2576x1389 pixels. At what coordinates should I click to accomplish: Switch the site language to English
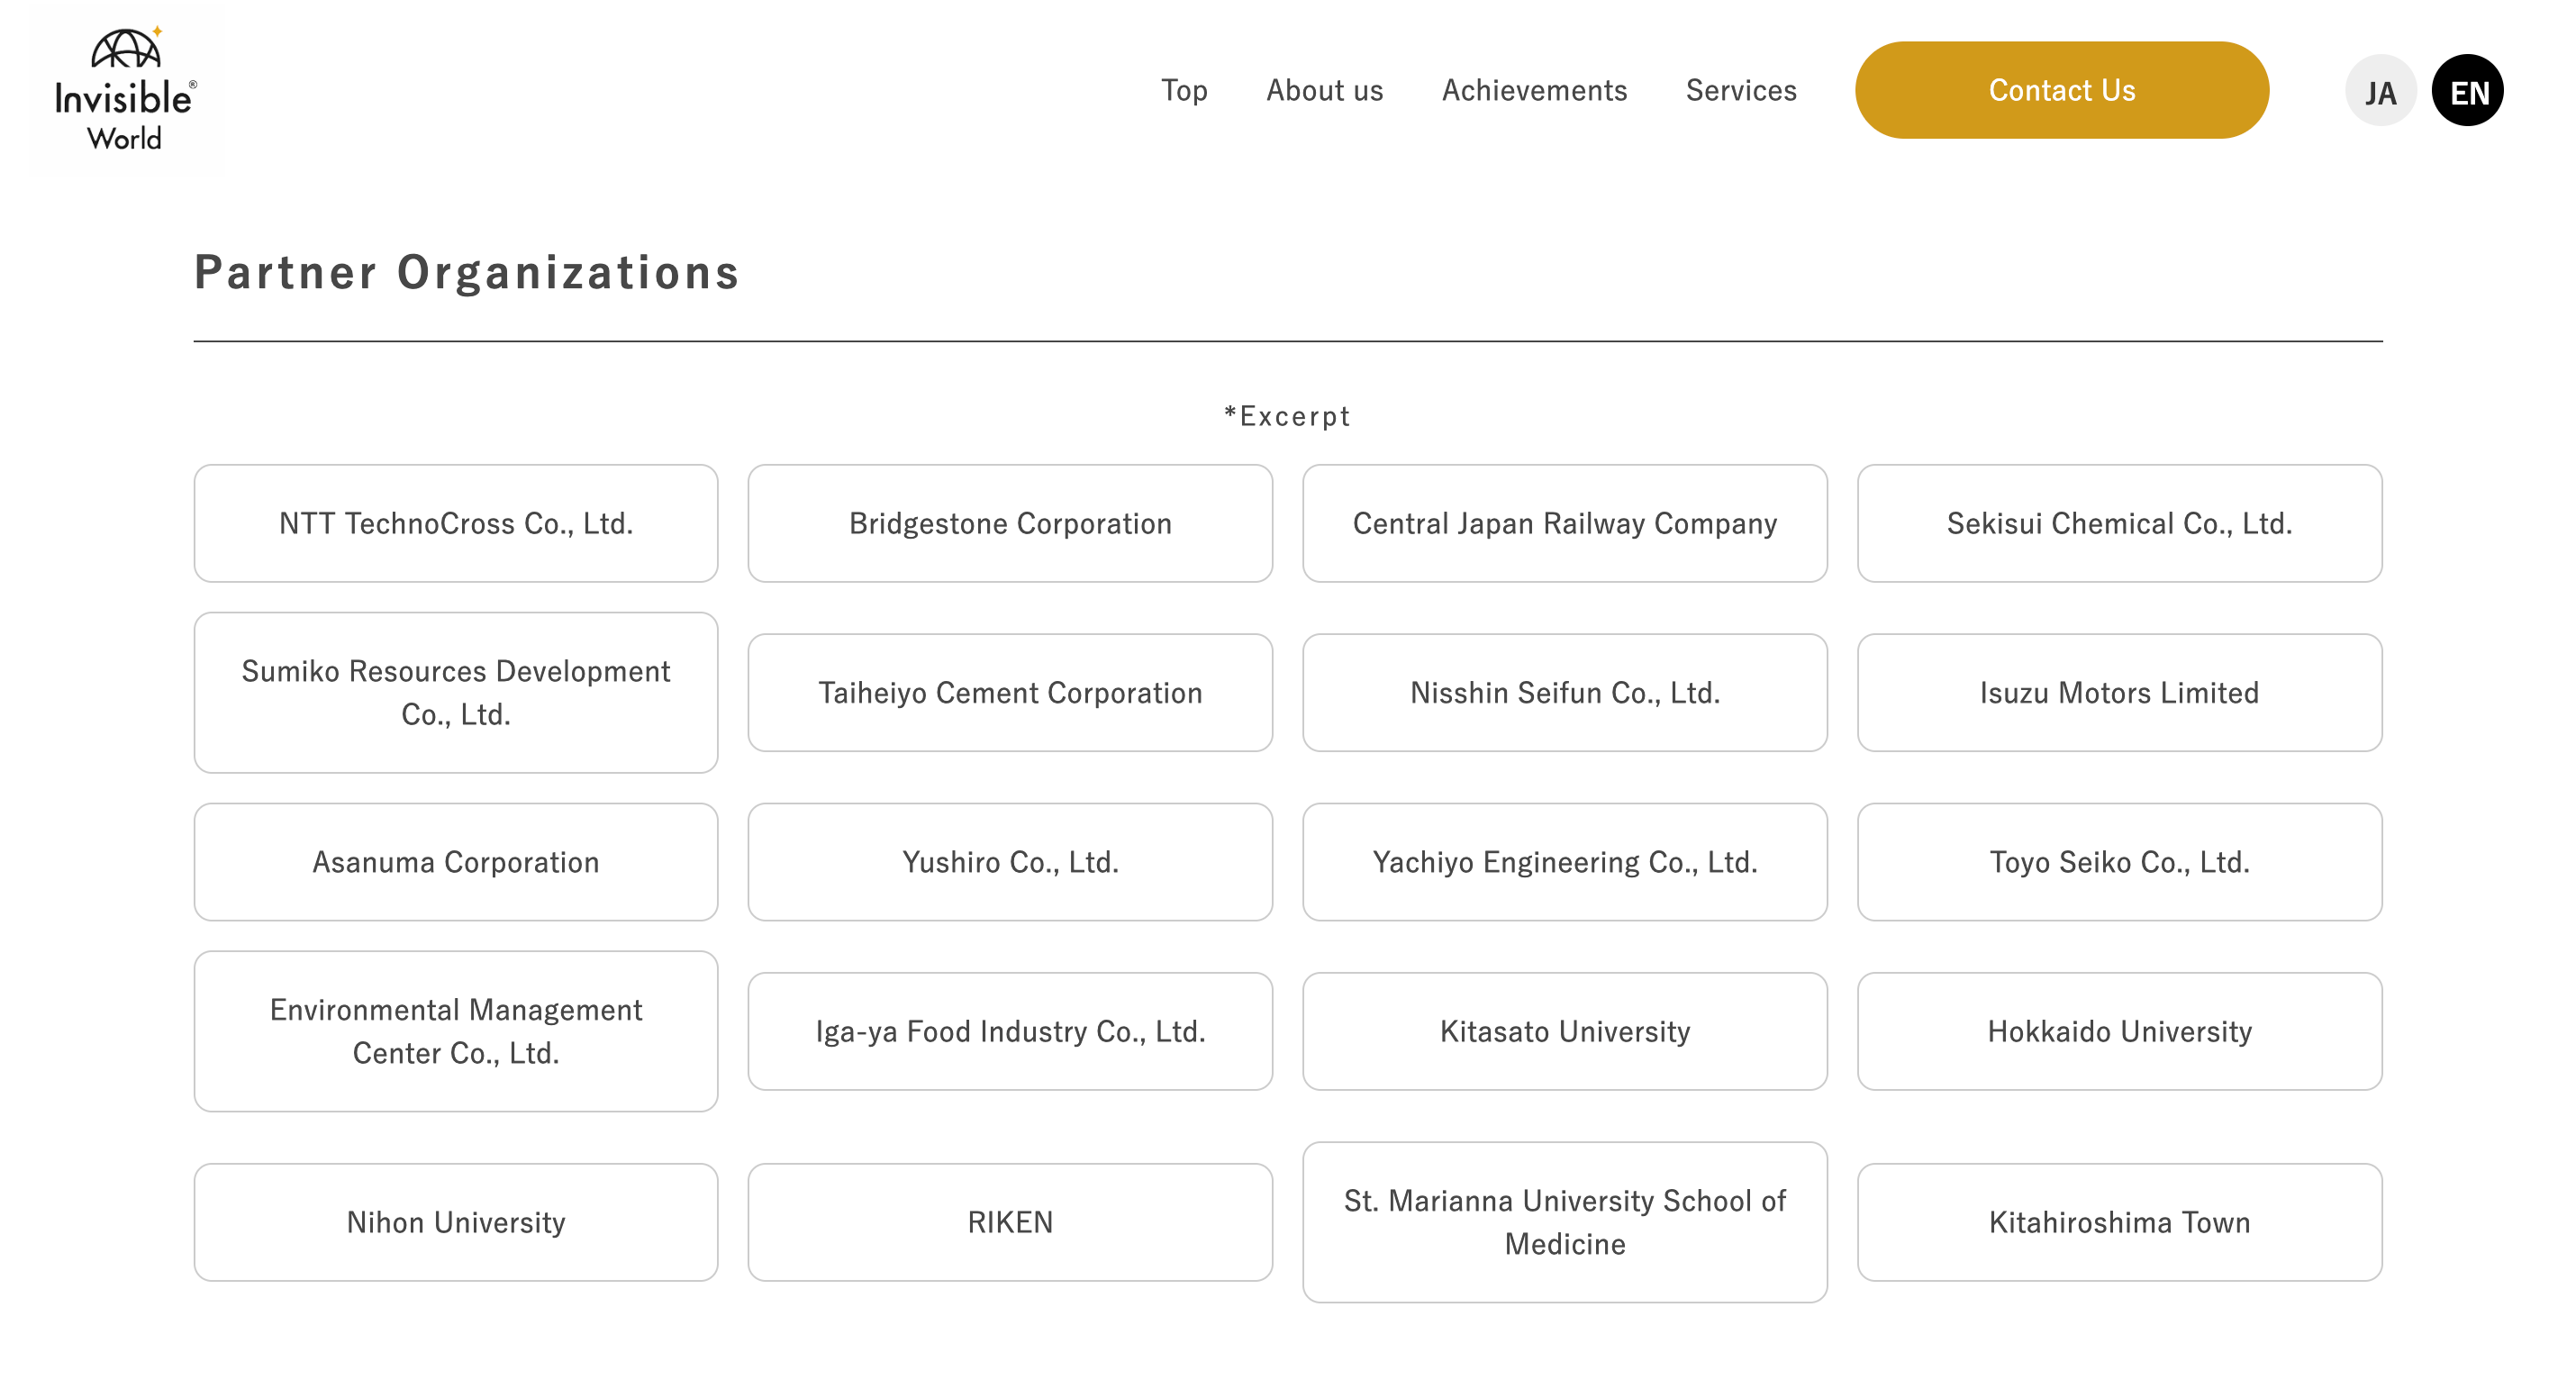coord(2468,91)
